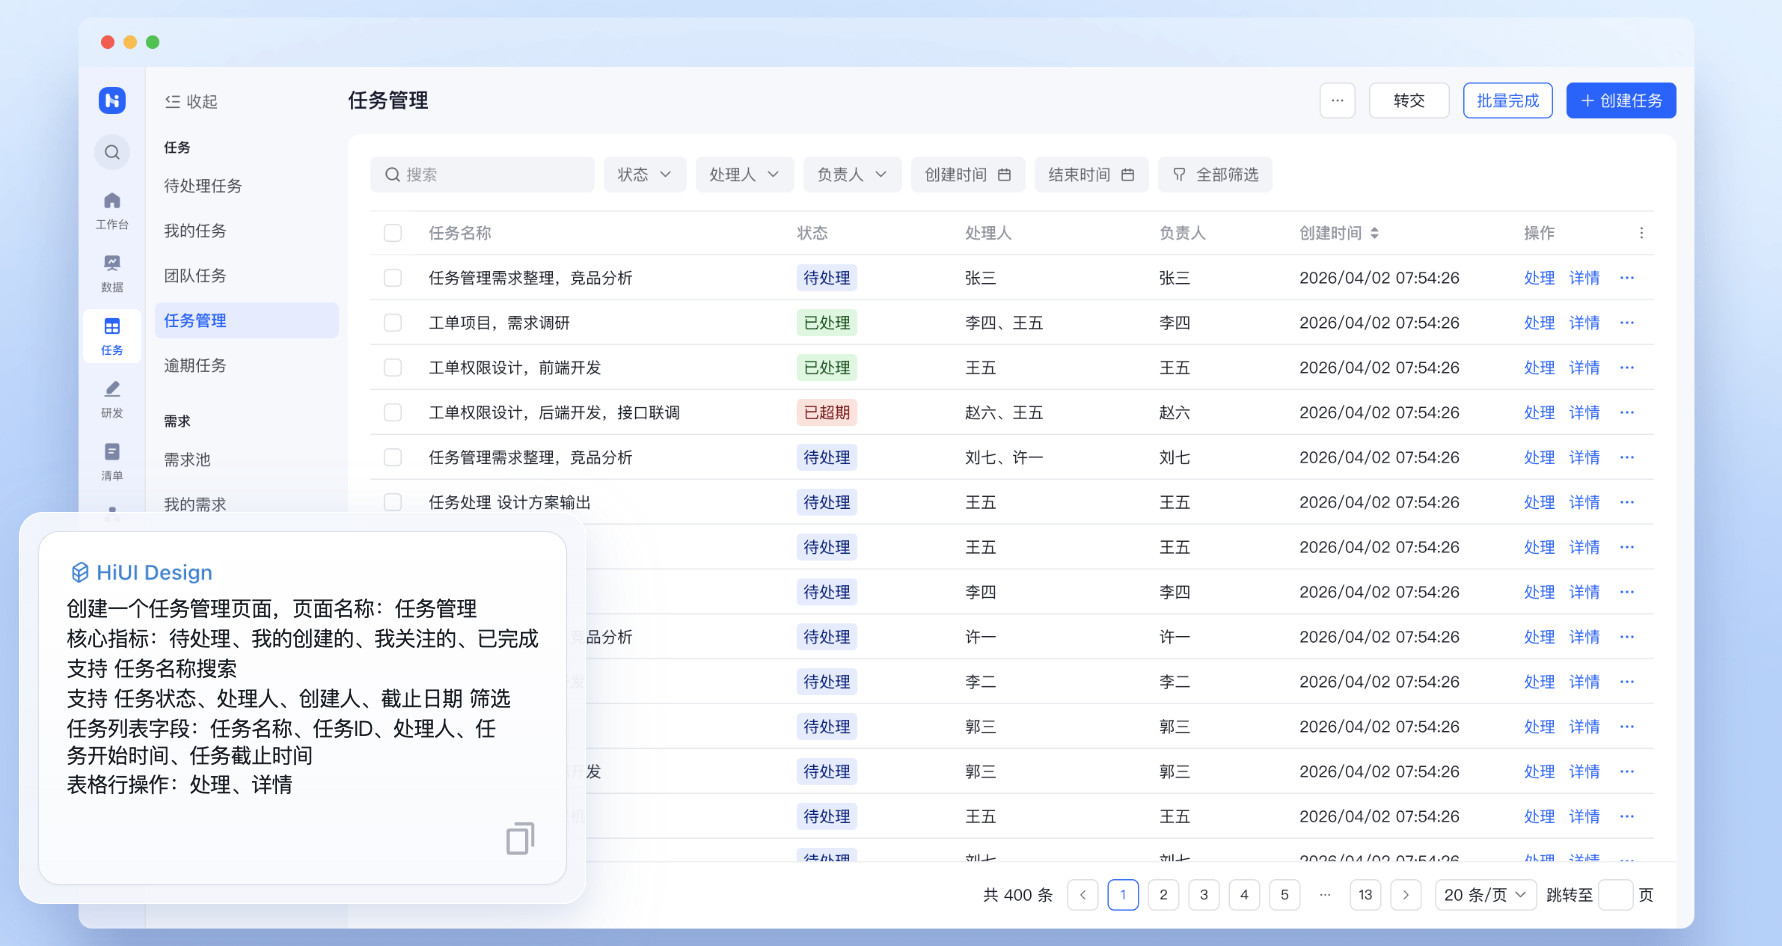Click 详情 for the 赵六 row

[x=1584, y=413]
